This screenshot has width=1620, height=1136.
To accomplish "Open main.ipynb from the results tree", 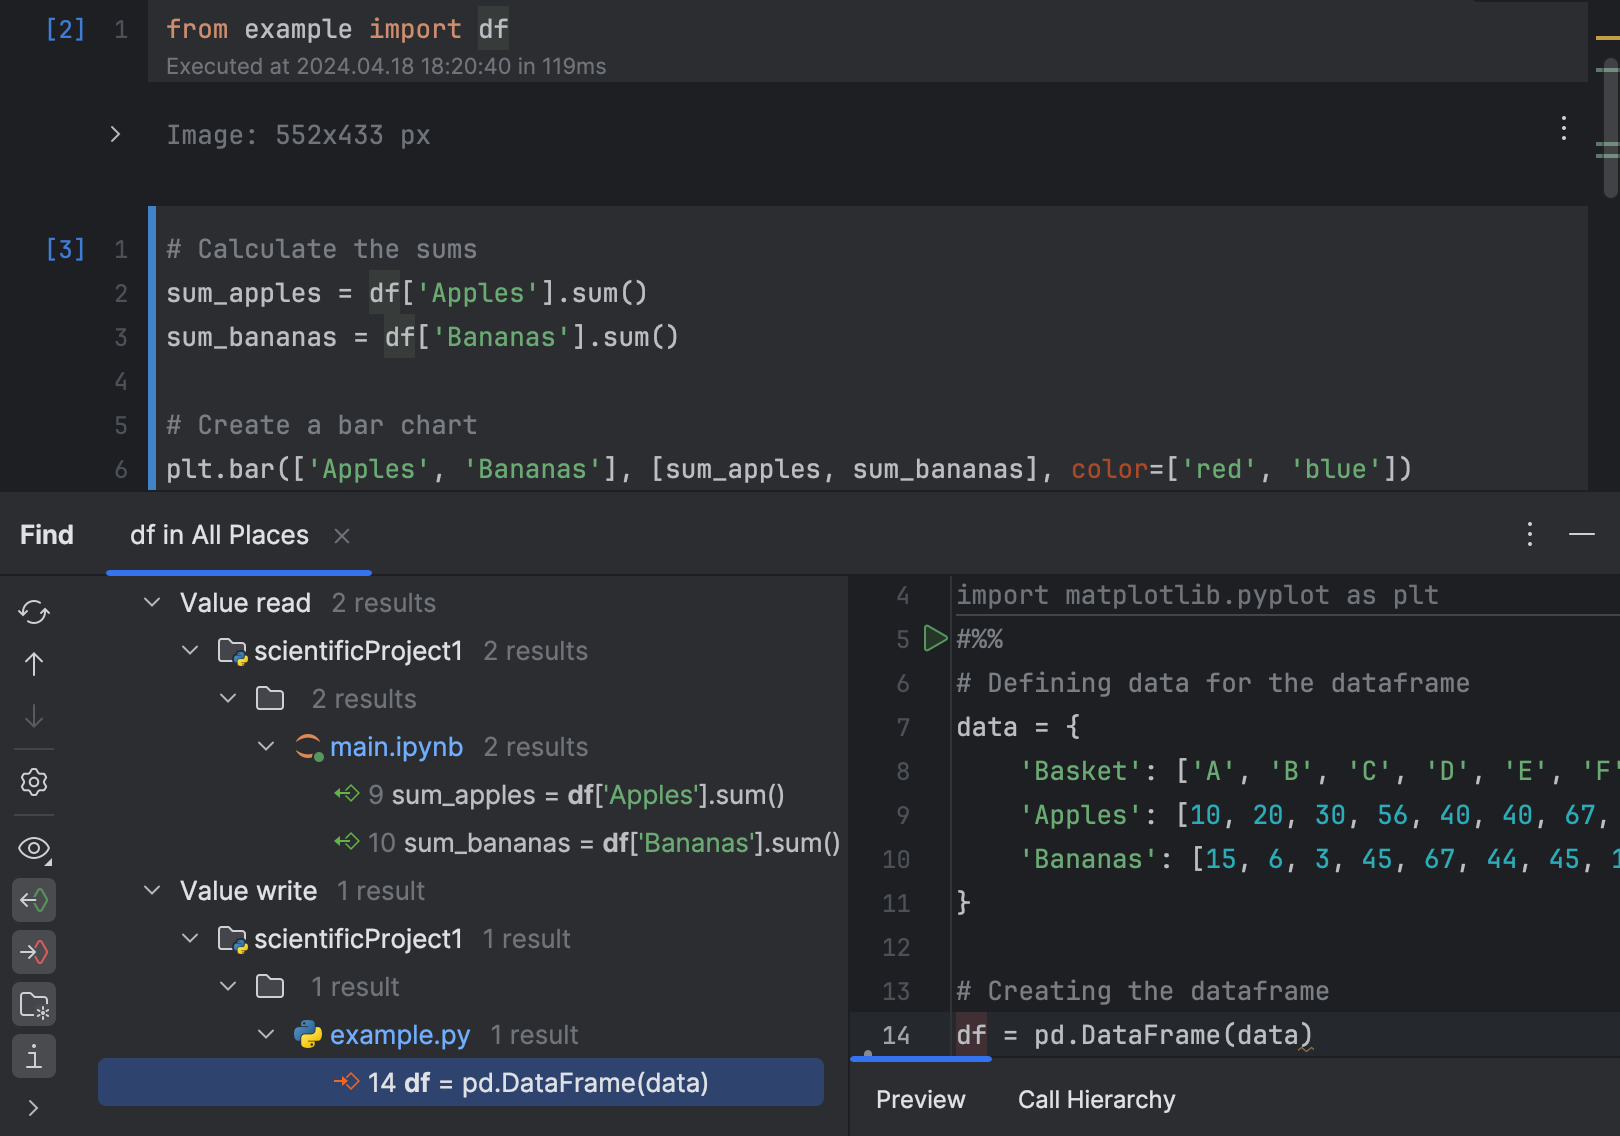I will click(396, 747).
